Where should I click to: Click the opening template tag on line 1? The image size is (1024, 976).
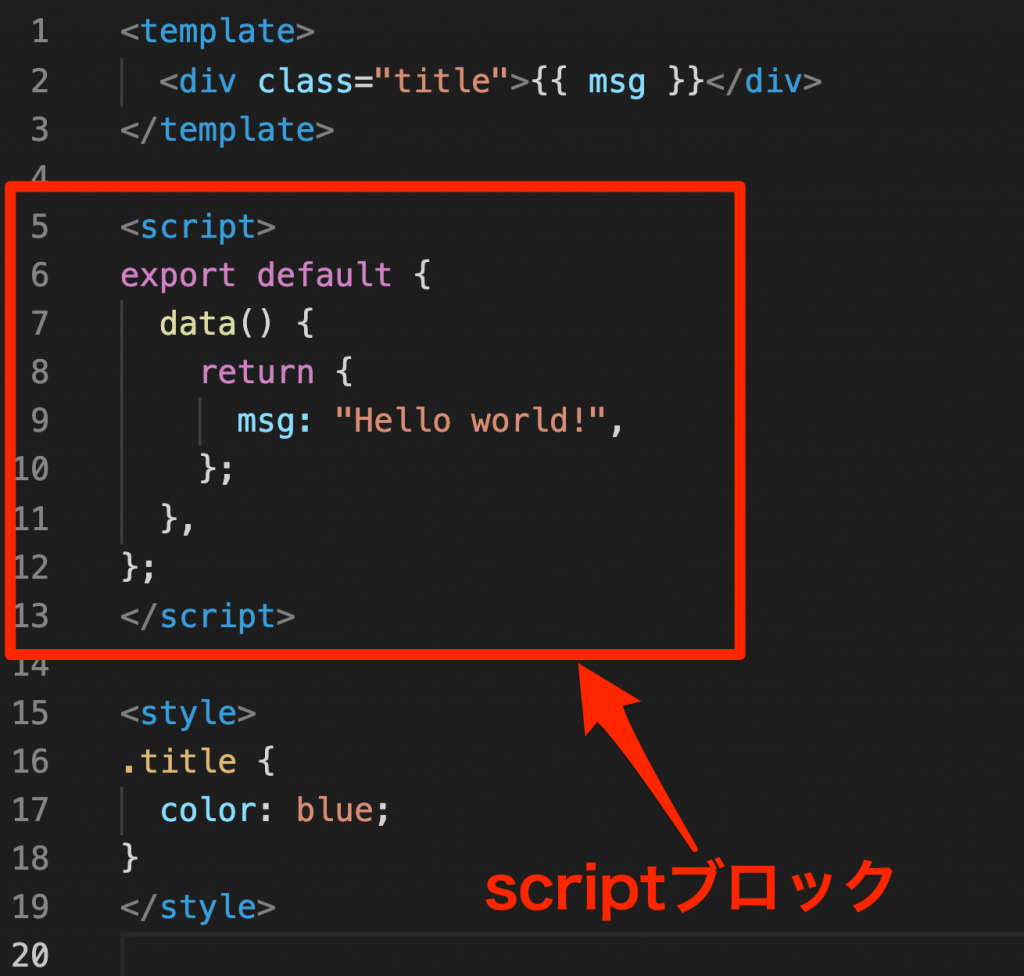pos(216,31)
